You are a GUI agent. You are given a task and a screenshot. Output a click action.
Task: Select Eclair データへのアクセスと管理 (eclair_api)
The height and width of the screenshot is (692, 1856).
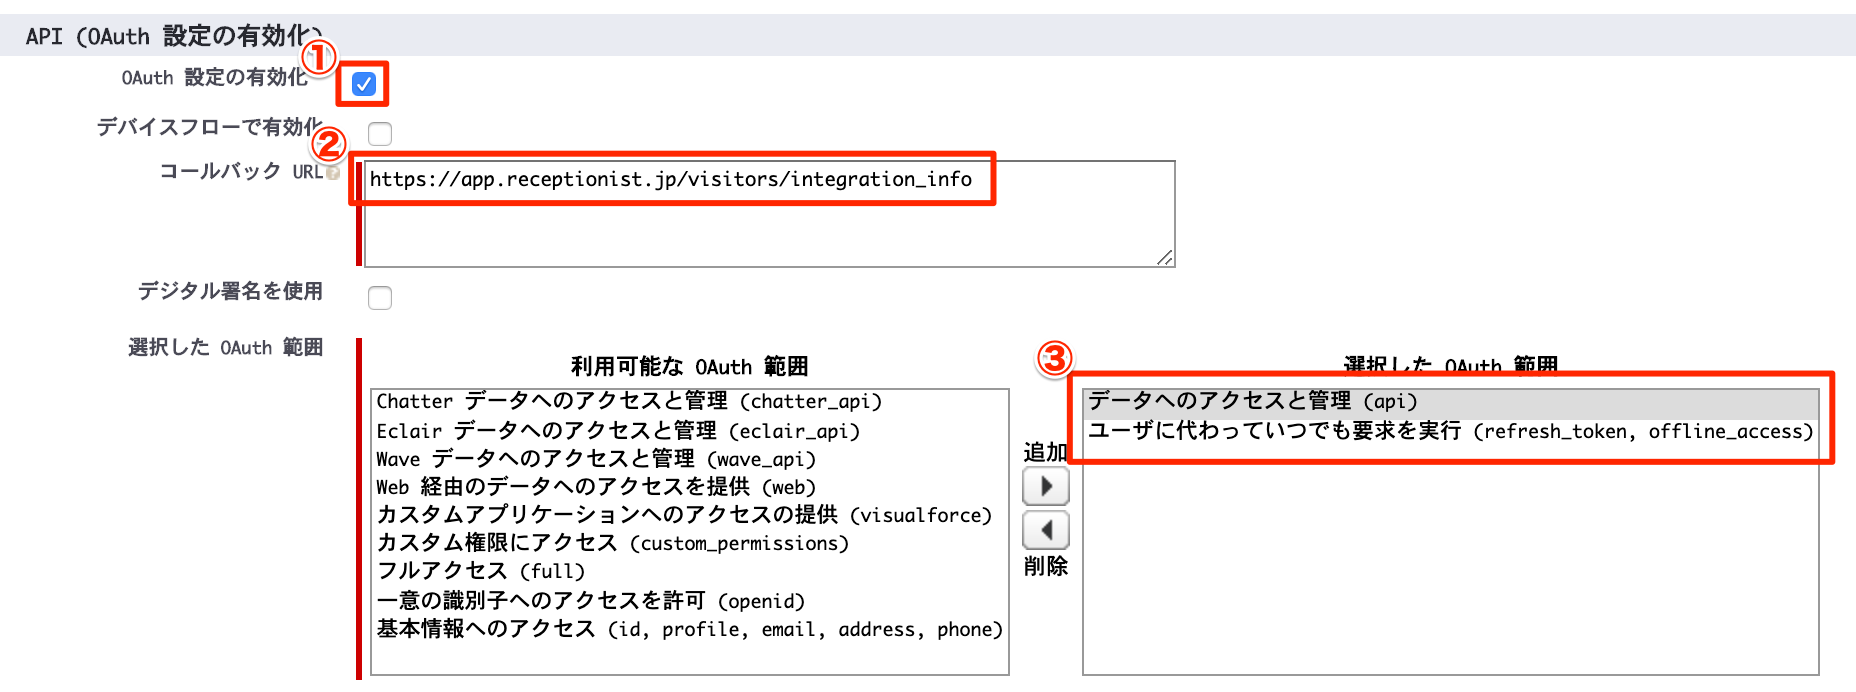pos(618,431)
